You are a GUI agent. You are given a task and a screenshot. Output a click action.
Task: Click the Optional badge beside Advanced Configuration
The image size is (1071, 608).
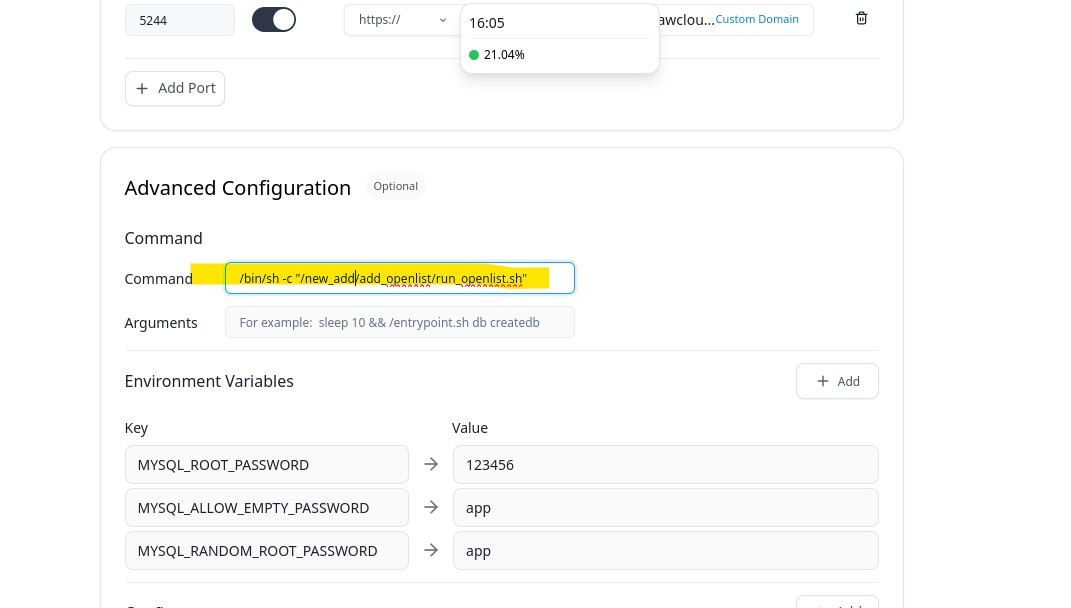(395, 186)
